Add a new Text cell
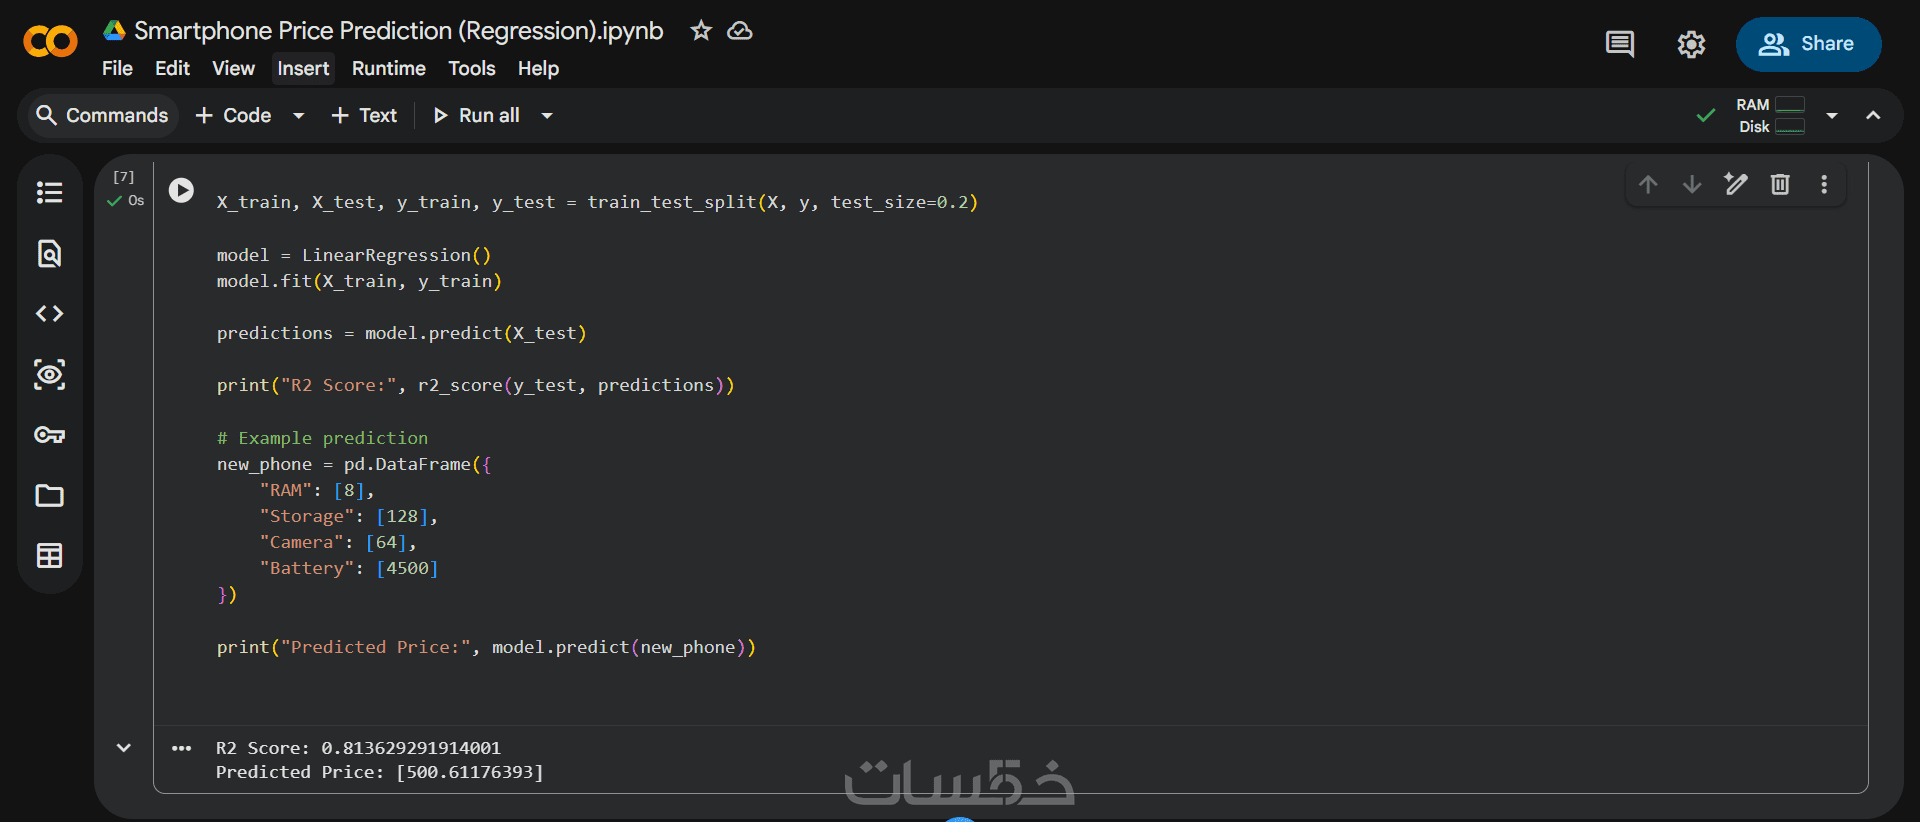 point(364,116)
